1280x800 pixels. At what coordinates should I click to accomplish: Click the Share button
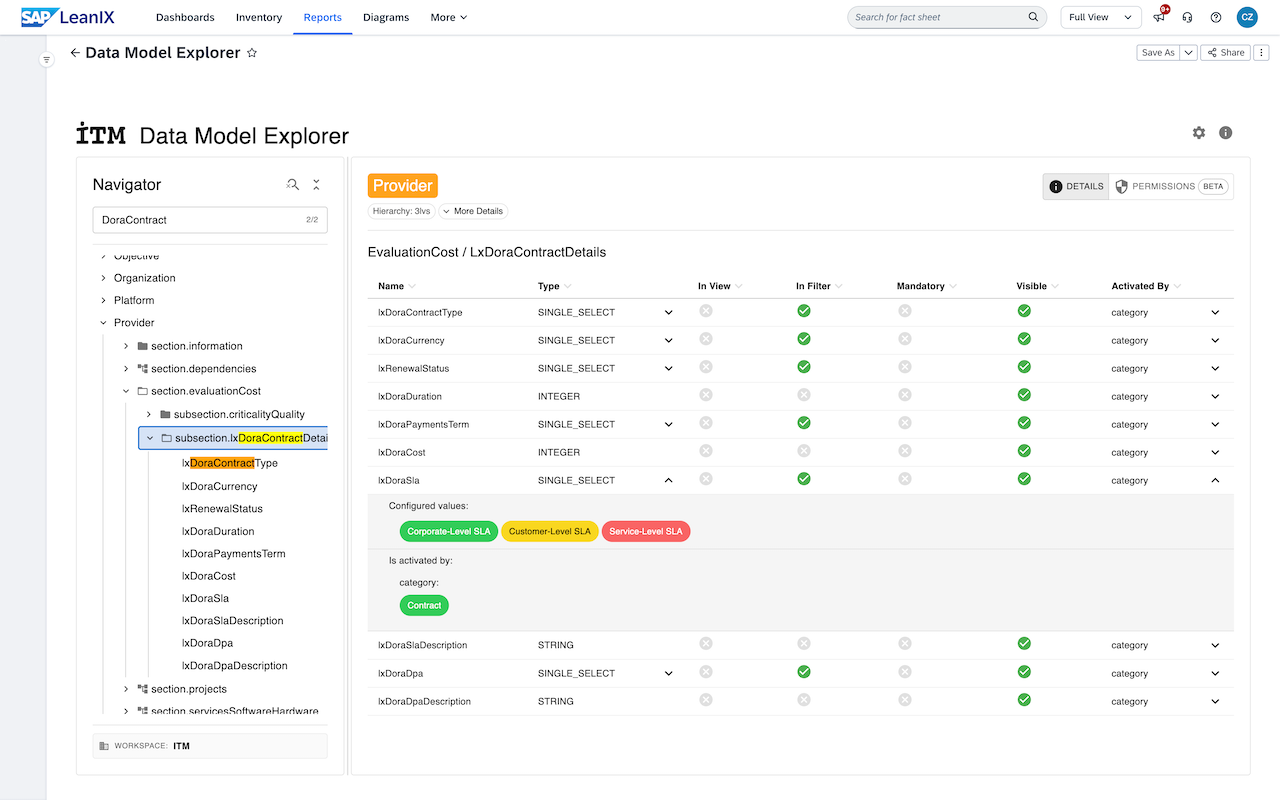(x=1225, y=53)
